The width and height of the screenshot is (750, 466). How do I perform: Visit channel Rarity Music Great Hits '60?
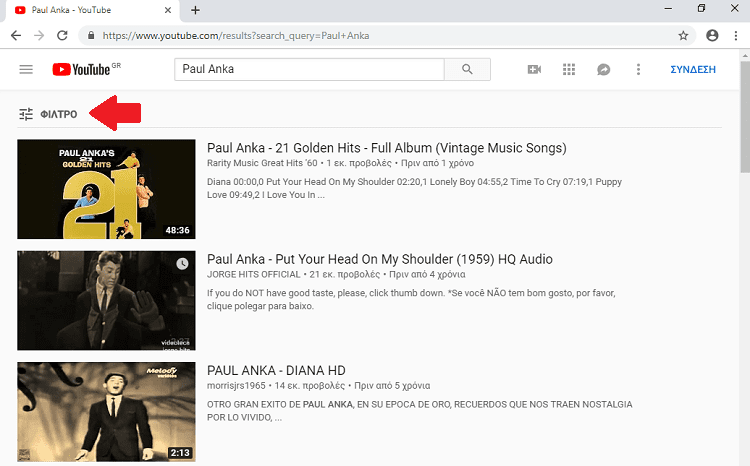[x=262, y=163]
